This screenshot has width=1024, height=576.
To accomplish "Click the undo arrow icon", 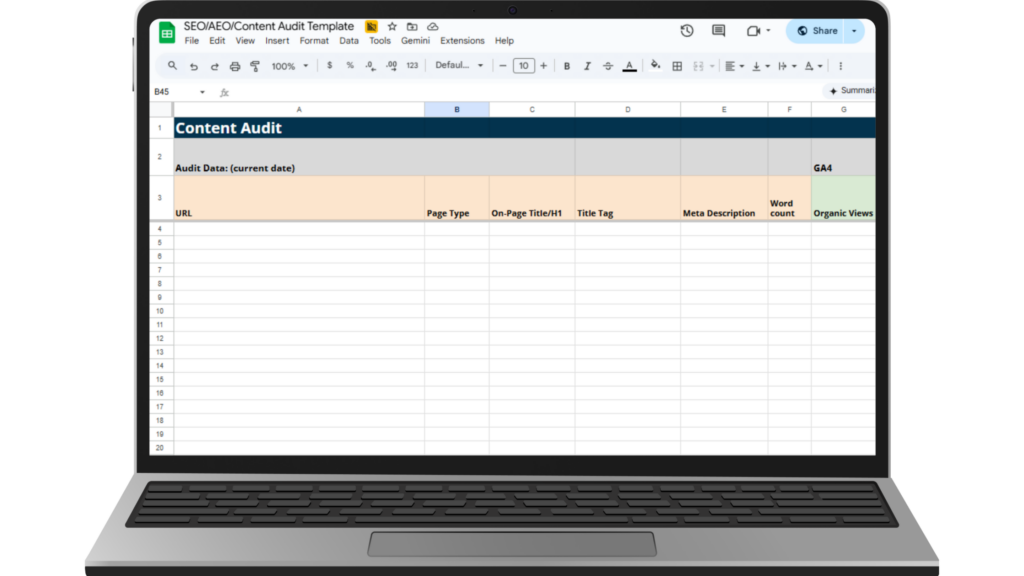I will coord(194,66).
